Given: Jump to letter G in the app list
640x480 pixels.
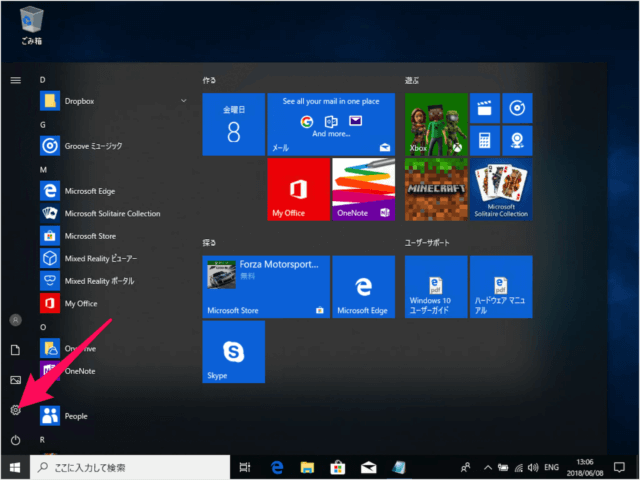Looking at the screenshot, I should (43, 125).
